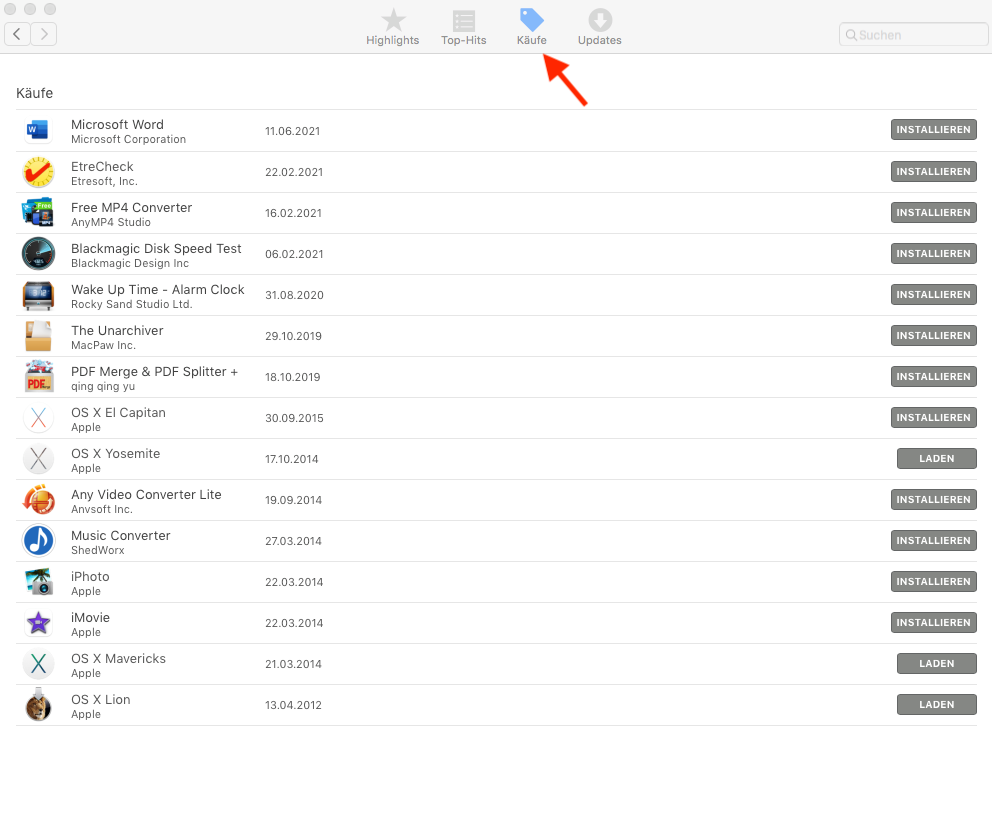This screenshot has height=827, width=992.
Task: Install Music Converter
Action: 933,540
